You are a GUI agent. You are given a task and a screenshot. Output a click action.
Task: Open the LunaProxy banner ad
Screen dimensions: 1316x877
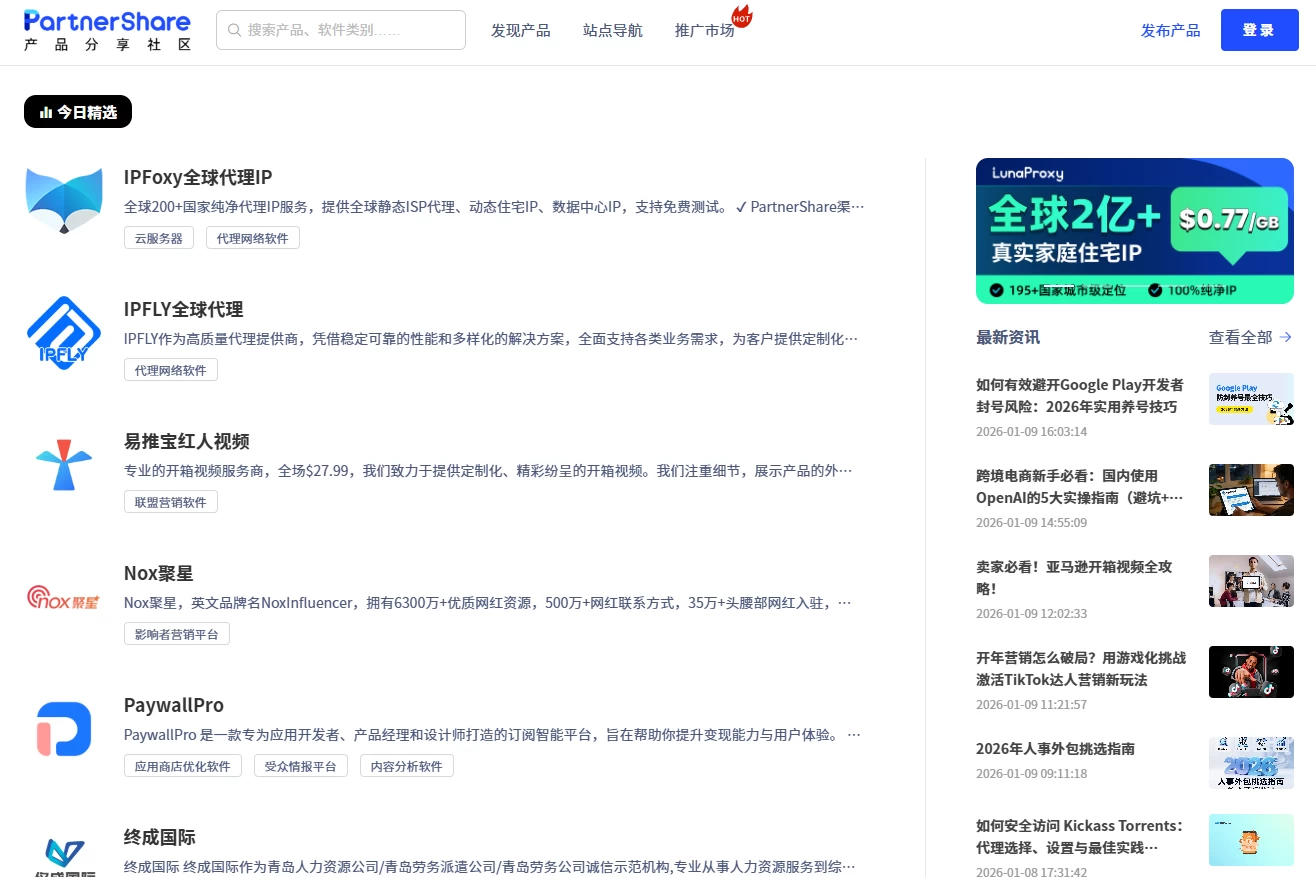[1134, 231]
